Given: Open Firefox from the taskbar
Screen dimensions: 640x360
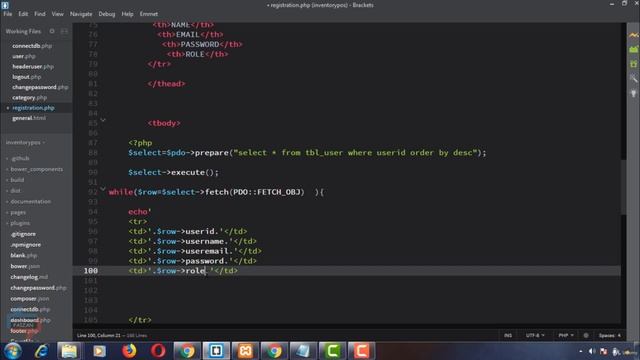Looking at the screenshot, I should click(x=129, y=351).
